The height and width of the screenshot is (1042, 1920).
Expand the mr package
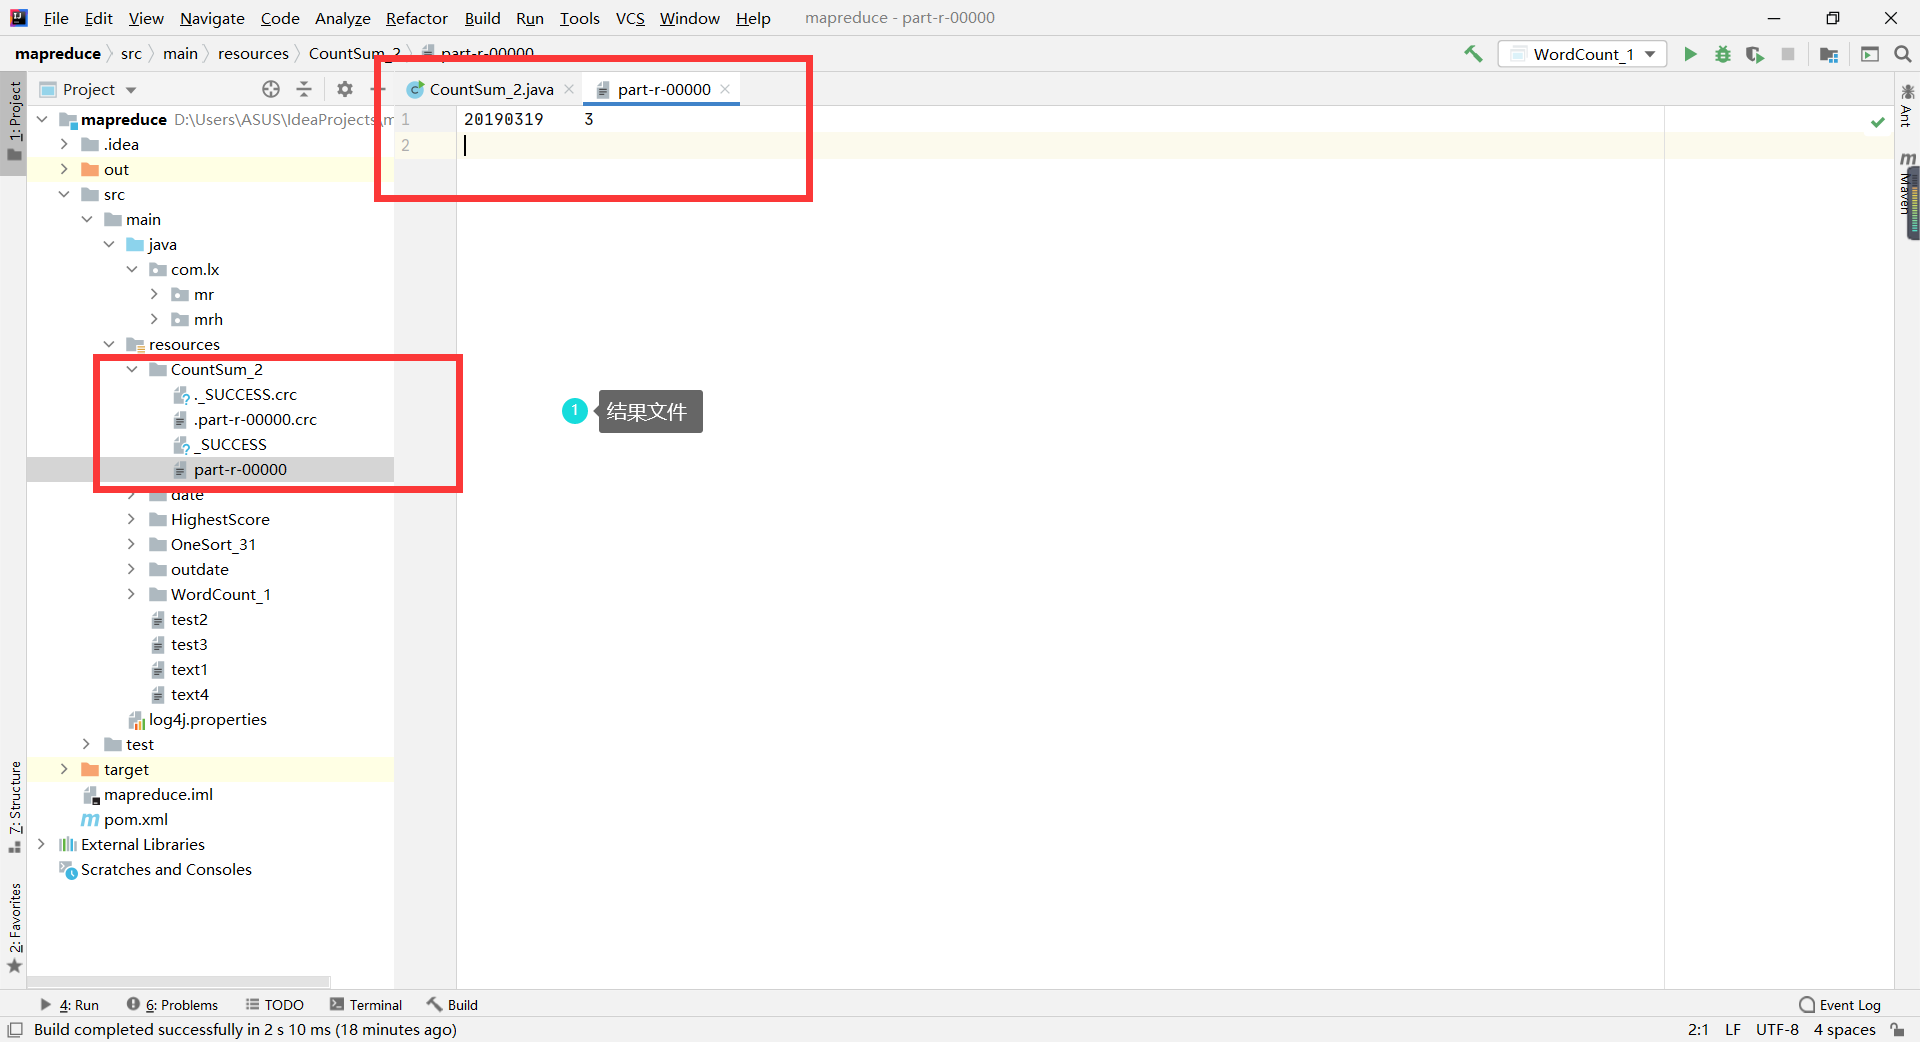coord(154,294)
